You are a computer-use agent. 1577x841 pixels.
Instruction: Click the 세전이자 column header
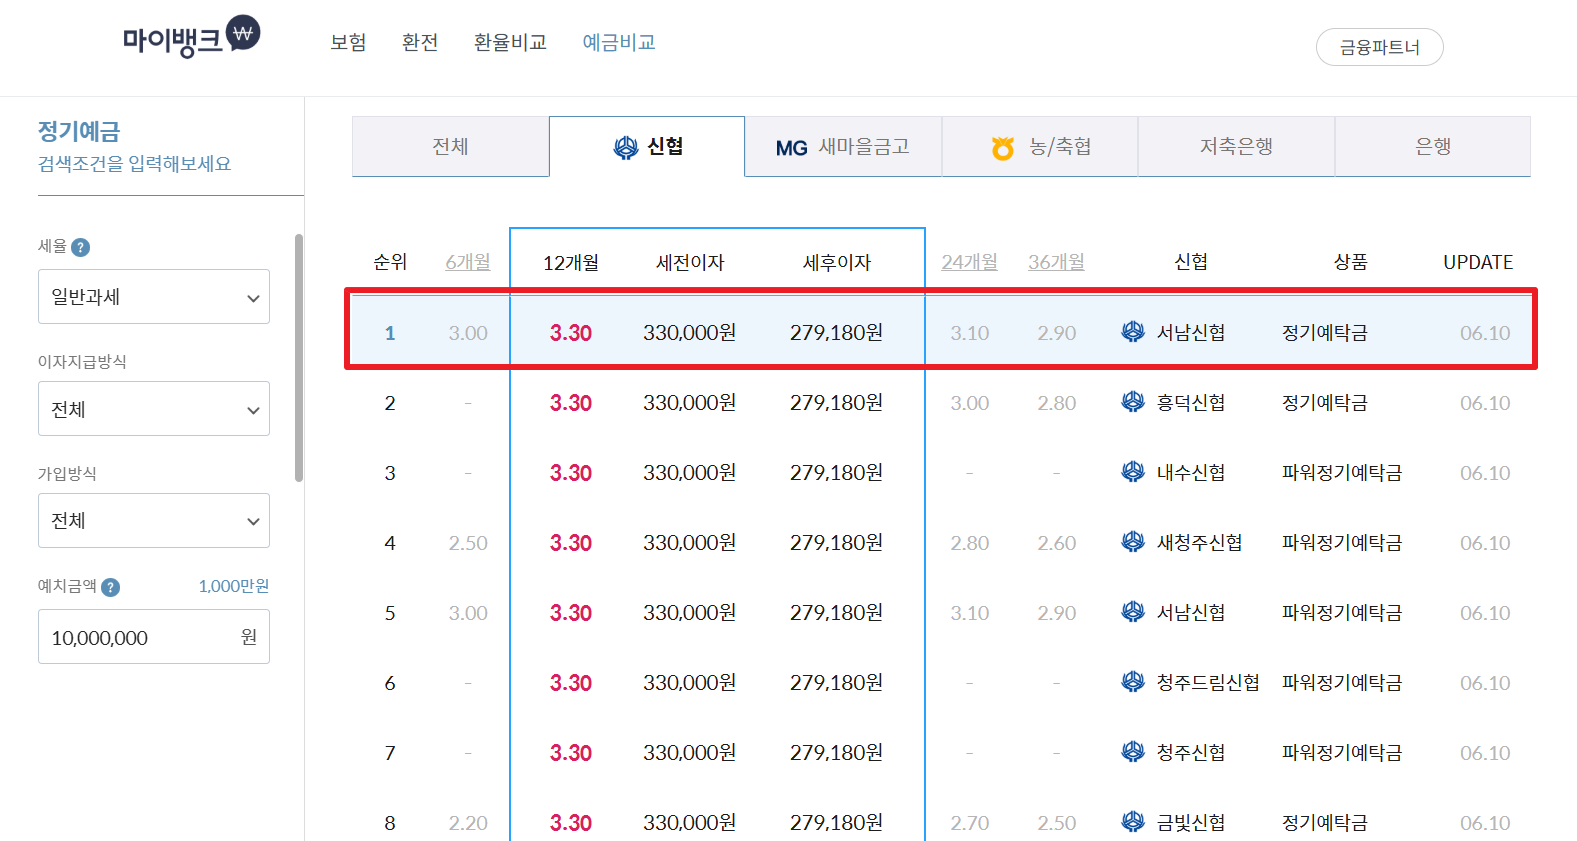point(690,263)
